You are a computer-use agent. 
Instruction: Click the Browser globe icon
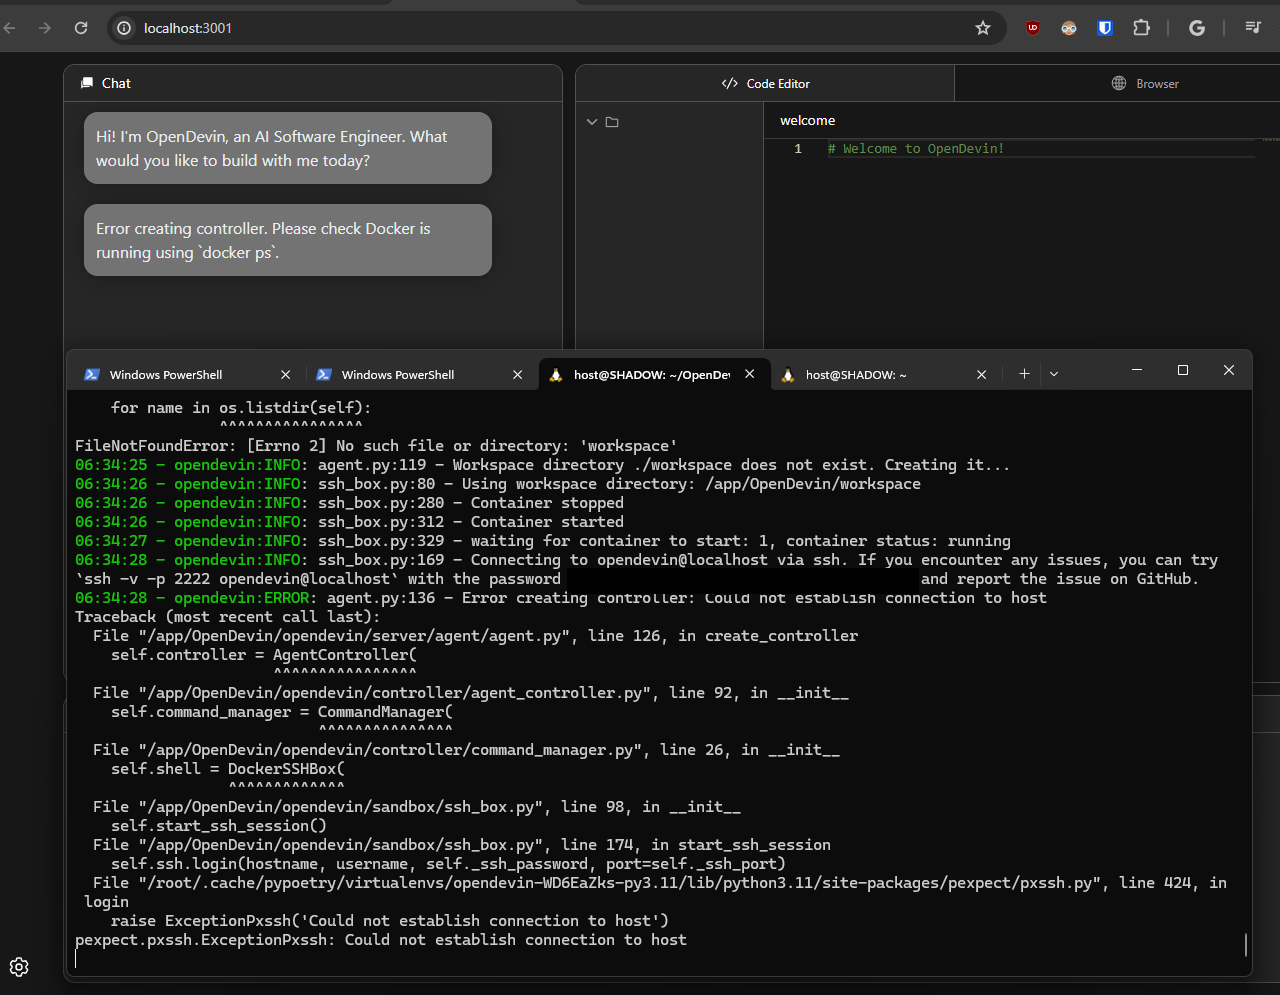[1119, 83]
